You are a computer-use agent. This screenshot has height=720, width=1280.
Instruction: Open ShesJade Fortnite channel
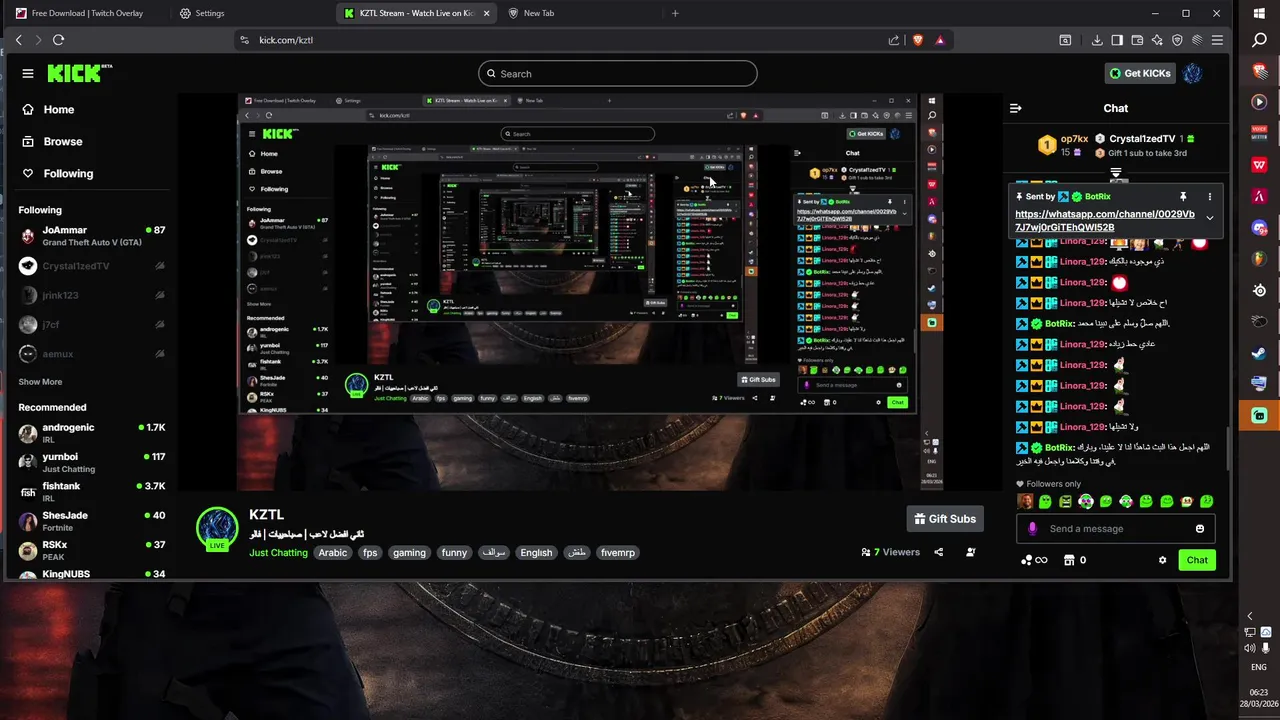[92, 521]
